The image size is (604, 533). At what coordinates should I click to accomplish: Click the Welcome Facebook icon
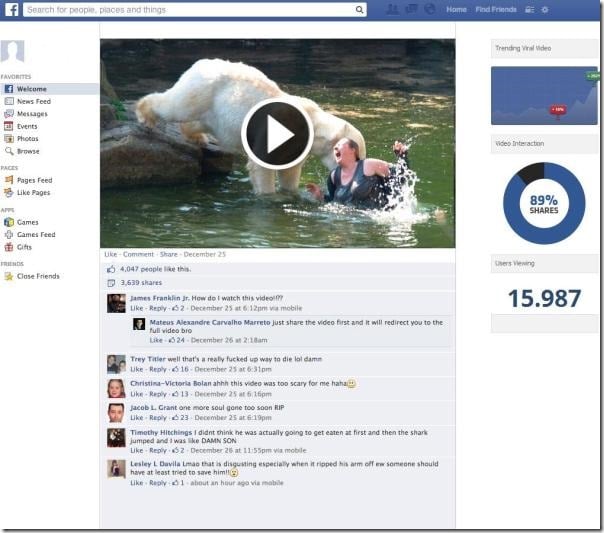8,89
